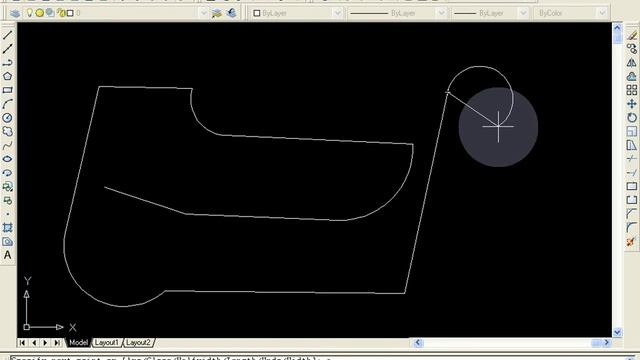This screenshot has width=640, height=360.
Task: Click the Move tool
Action: pos(632,104)
